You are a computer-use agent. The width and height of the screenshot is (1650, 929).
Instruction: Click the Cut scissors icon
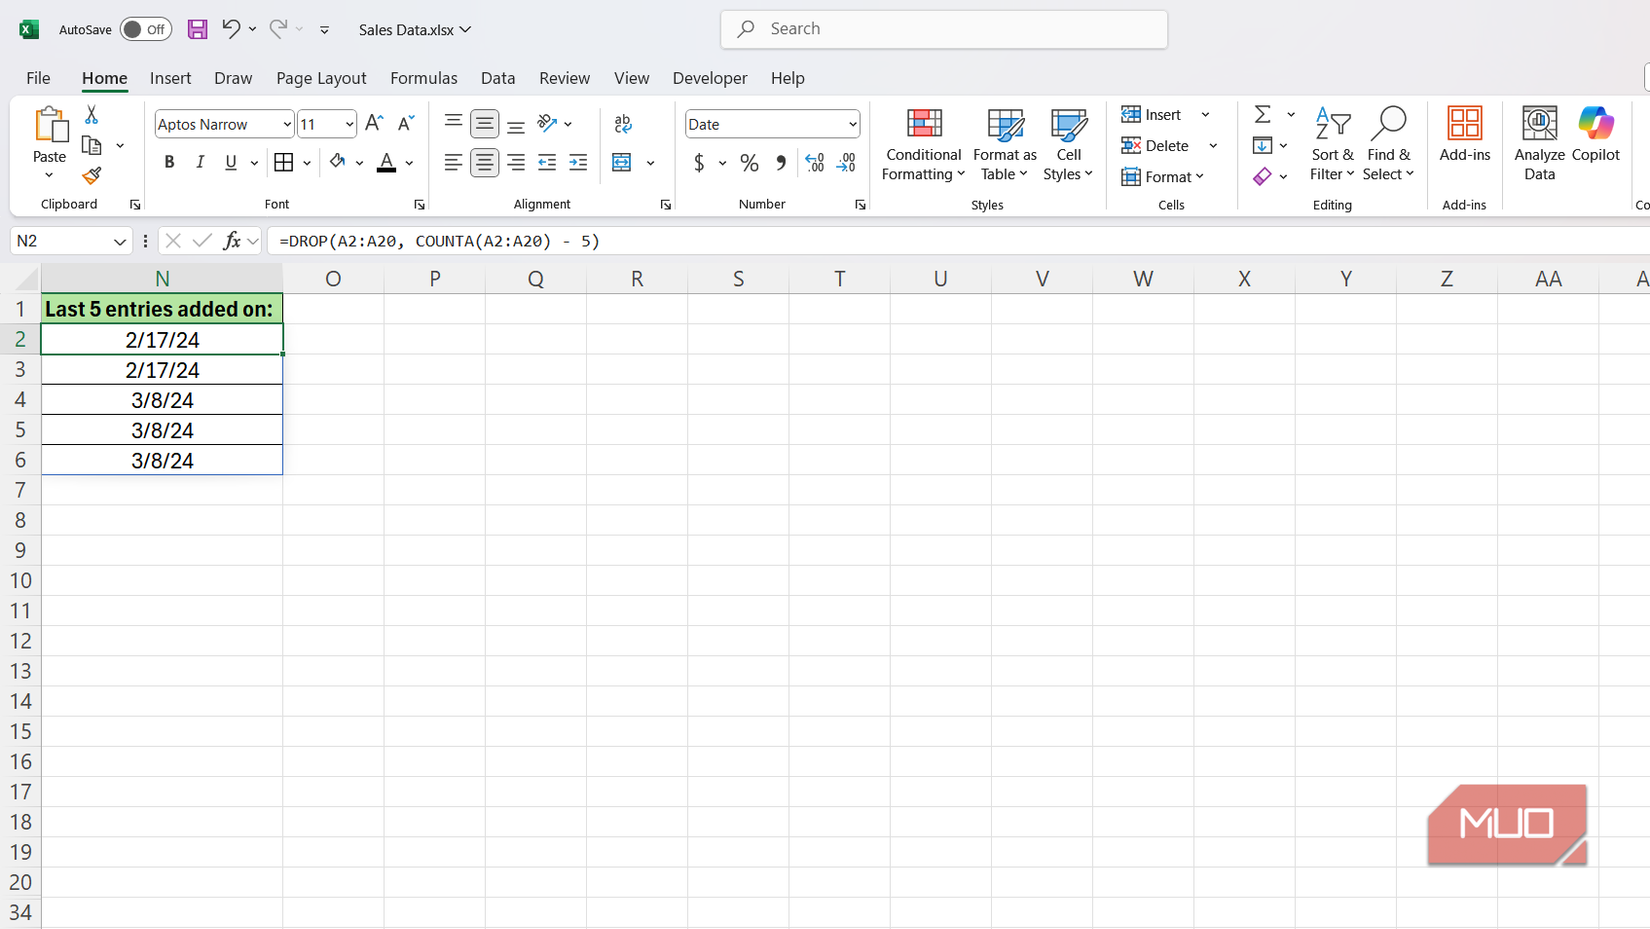[92, 115]
